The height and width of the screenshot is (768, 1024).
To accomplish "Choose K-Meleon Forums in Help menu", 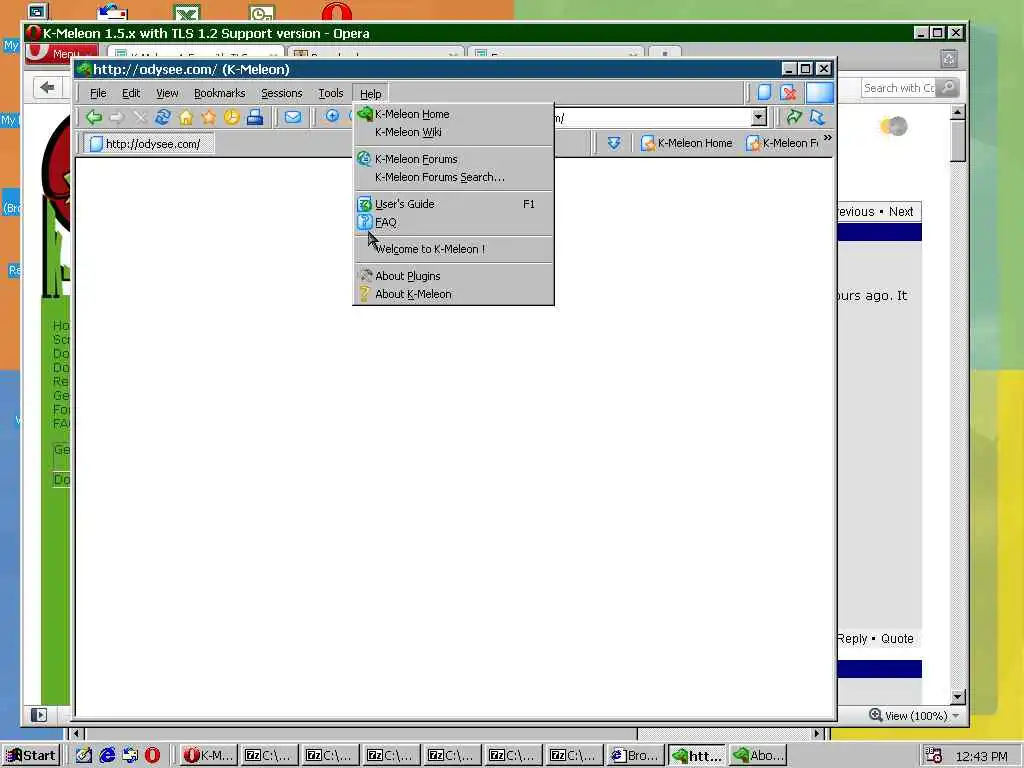I will point(454,159).
